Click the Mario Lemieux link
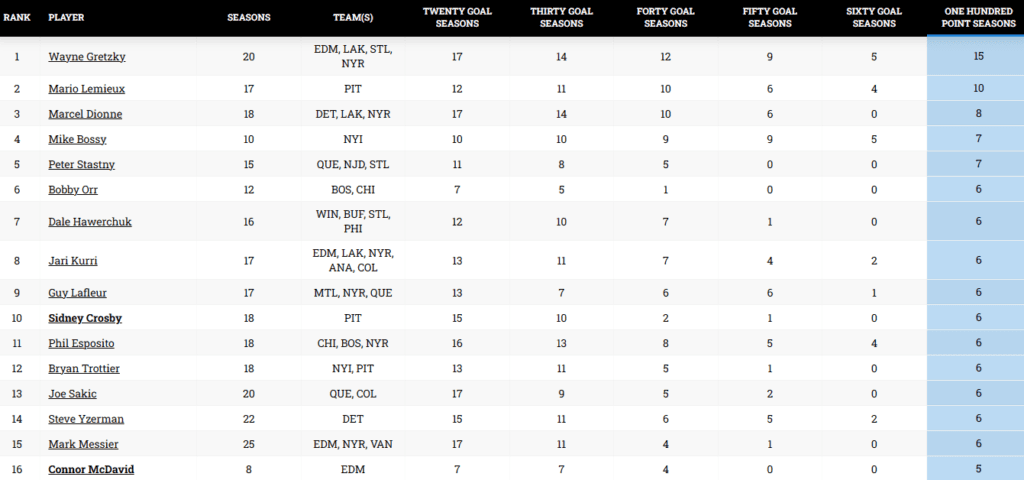The image size is (1024, 480). pyautogui.click(x=86, y=89)
